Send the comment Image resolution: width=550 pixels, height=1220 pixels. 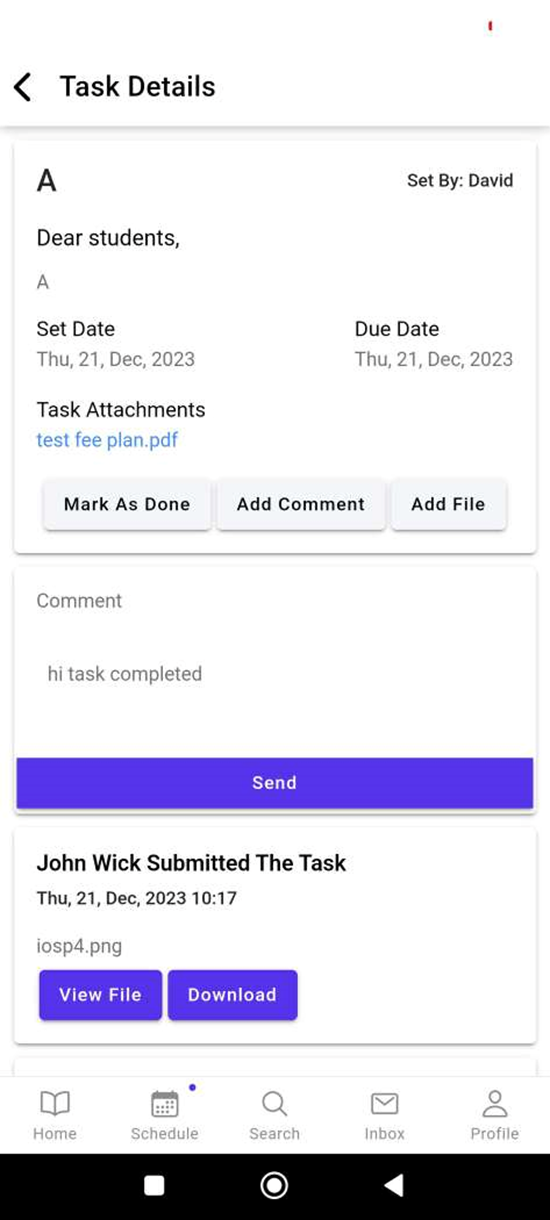(x=275, y=782)
